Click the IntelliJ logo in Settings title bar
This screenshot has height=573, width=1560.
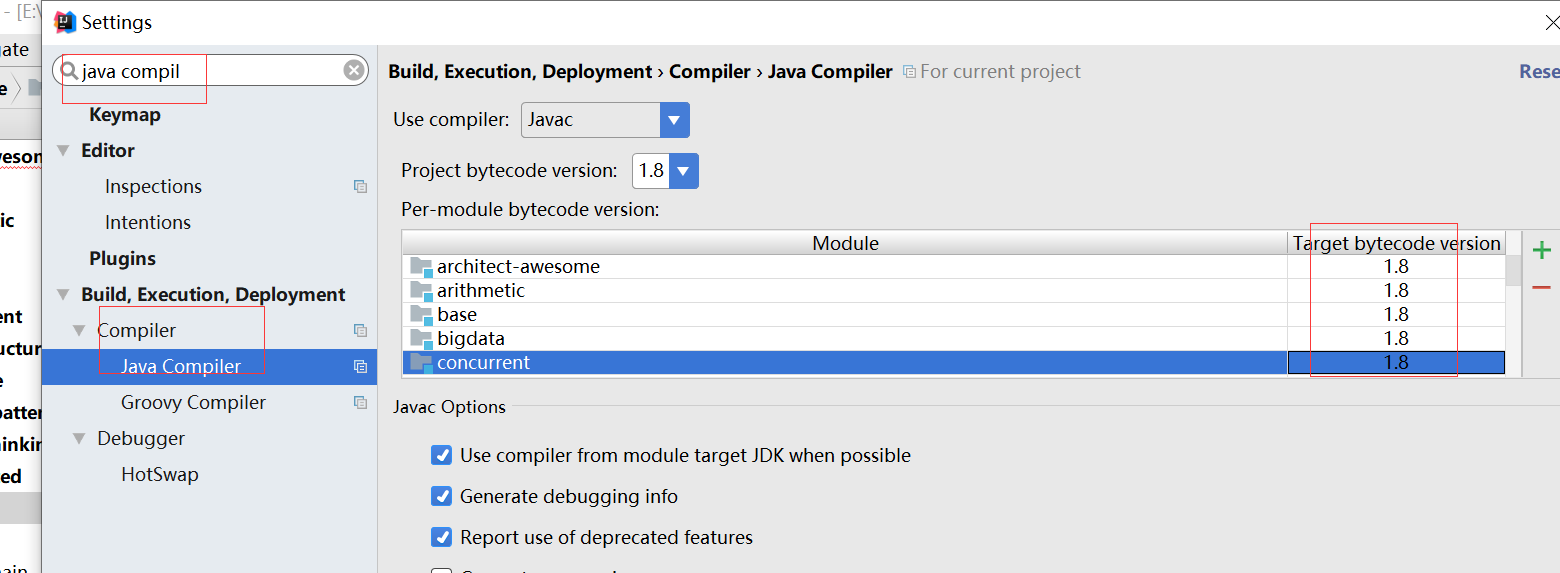pos(65,22)
